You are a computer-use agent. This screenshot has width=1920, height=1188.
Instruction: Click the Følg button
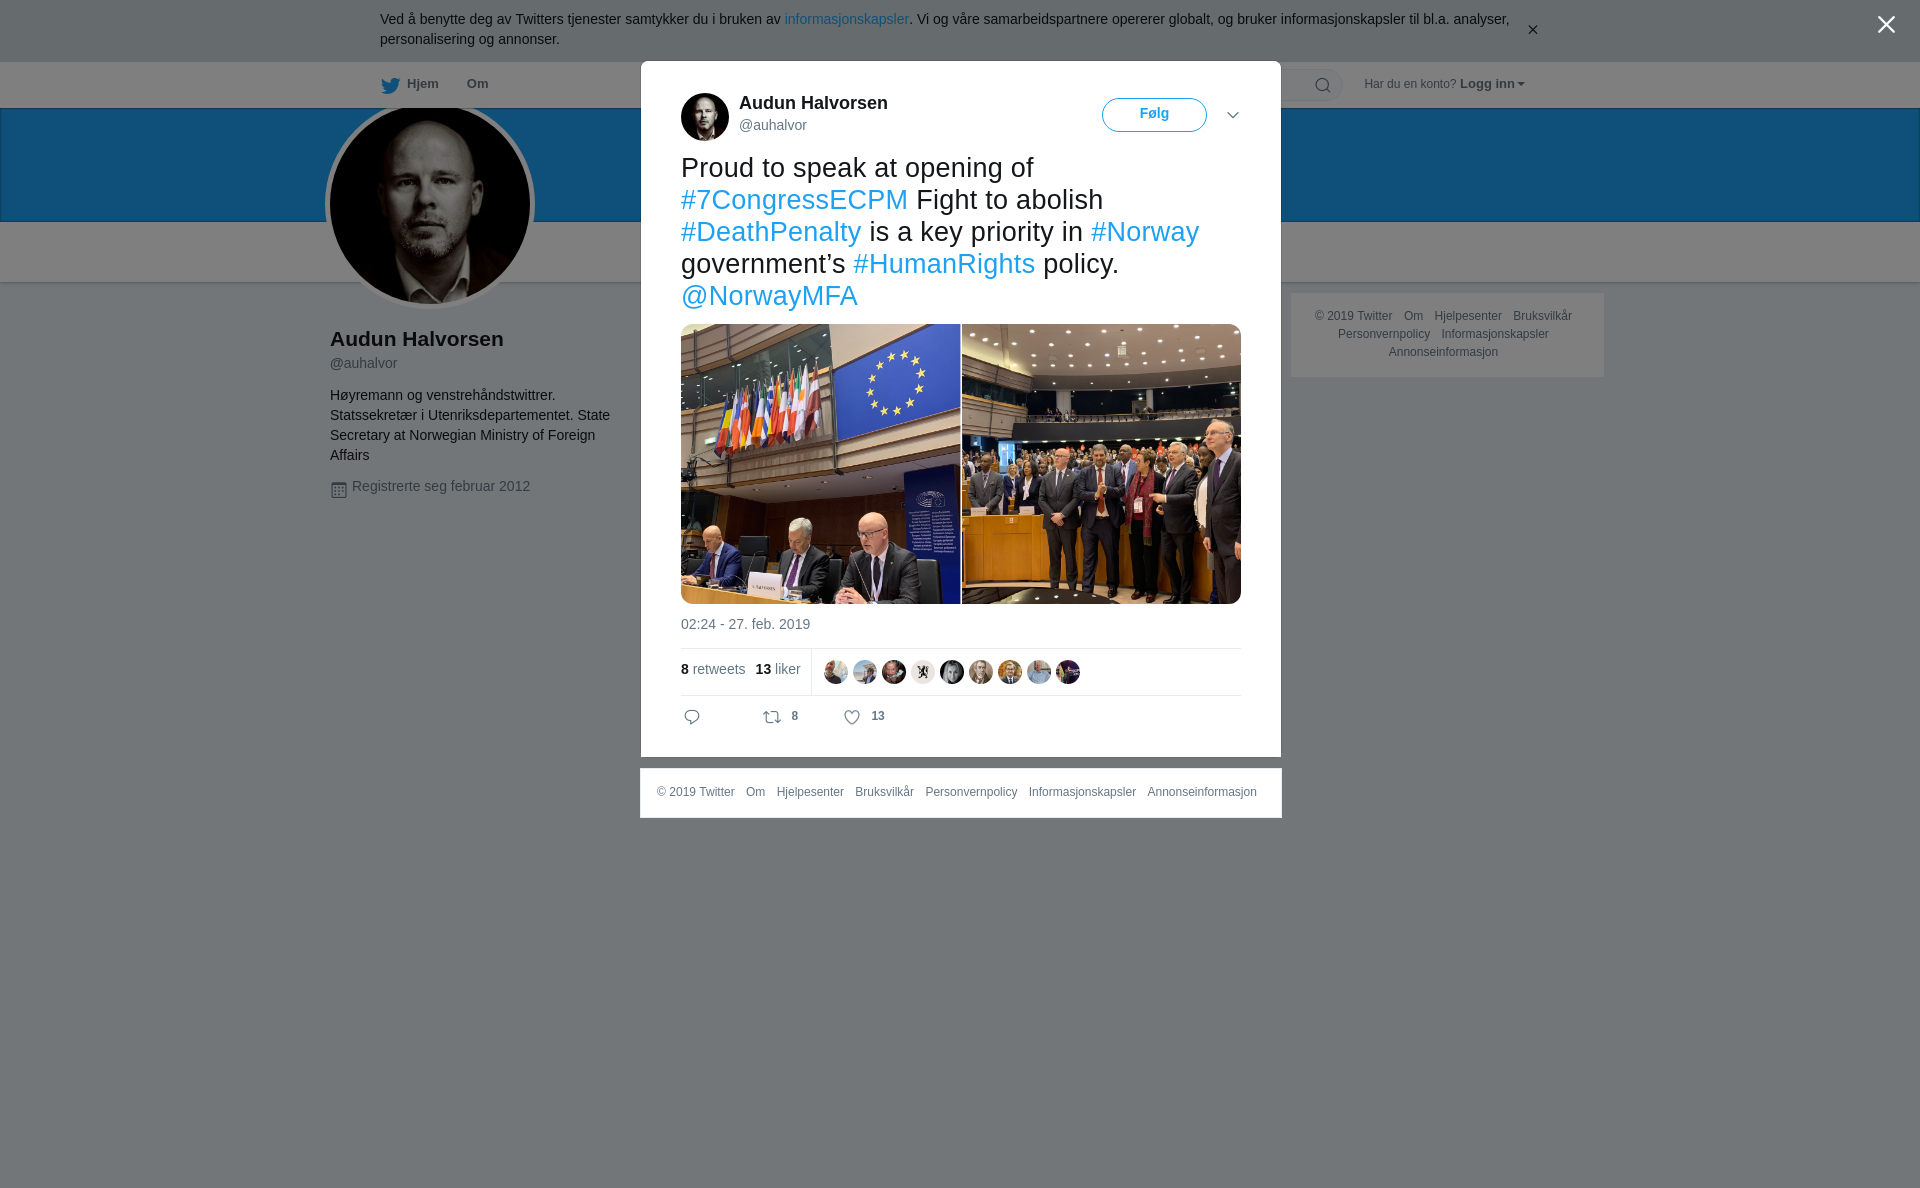(1154, 115)
